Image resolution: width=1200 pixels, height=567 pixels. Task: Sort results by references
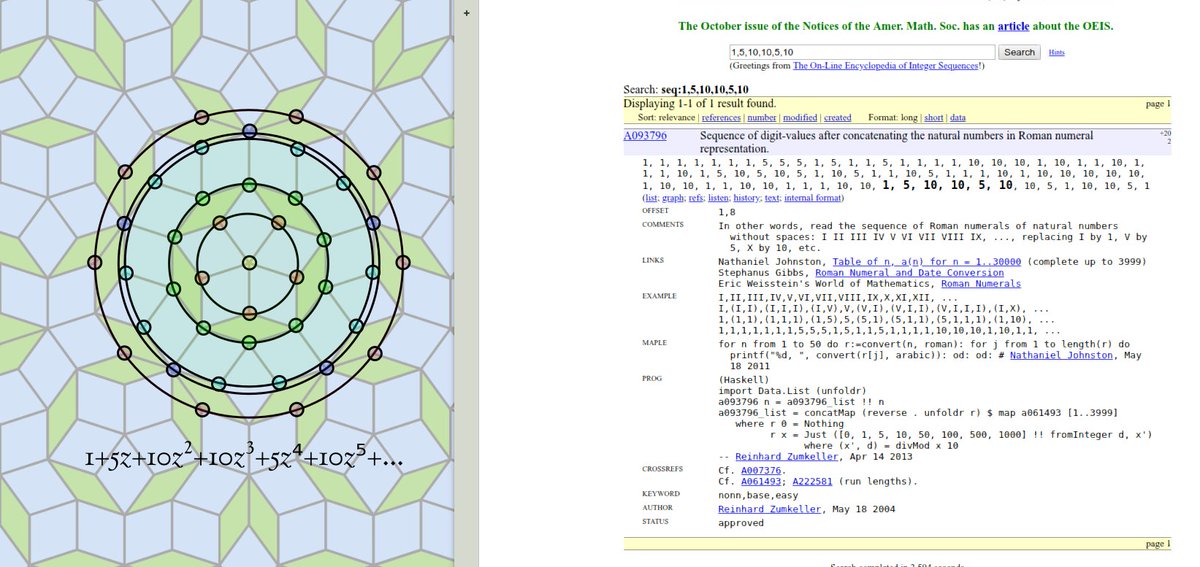coord(721,117)
